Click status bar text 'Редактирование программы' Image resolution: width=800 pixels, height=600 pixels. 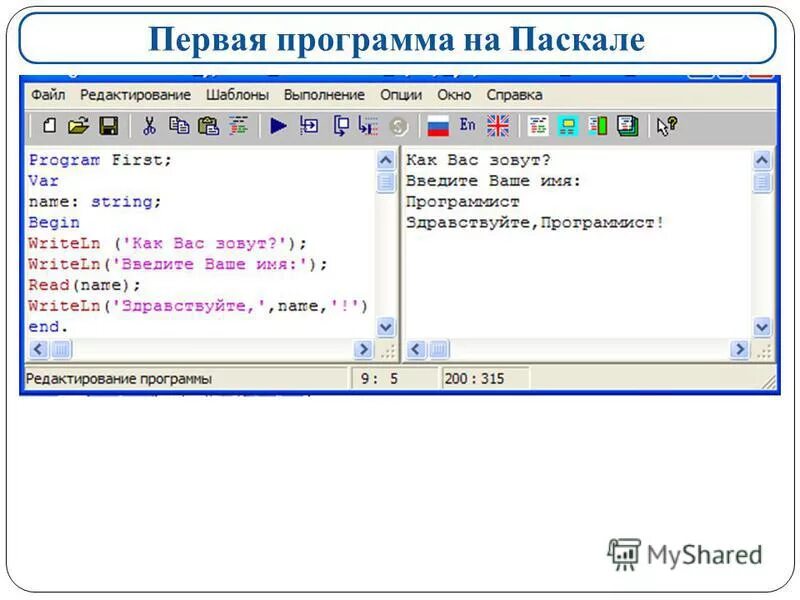coord(118,379)
